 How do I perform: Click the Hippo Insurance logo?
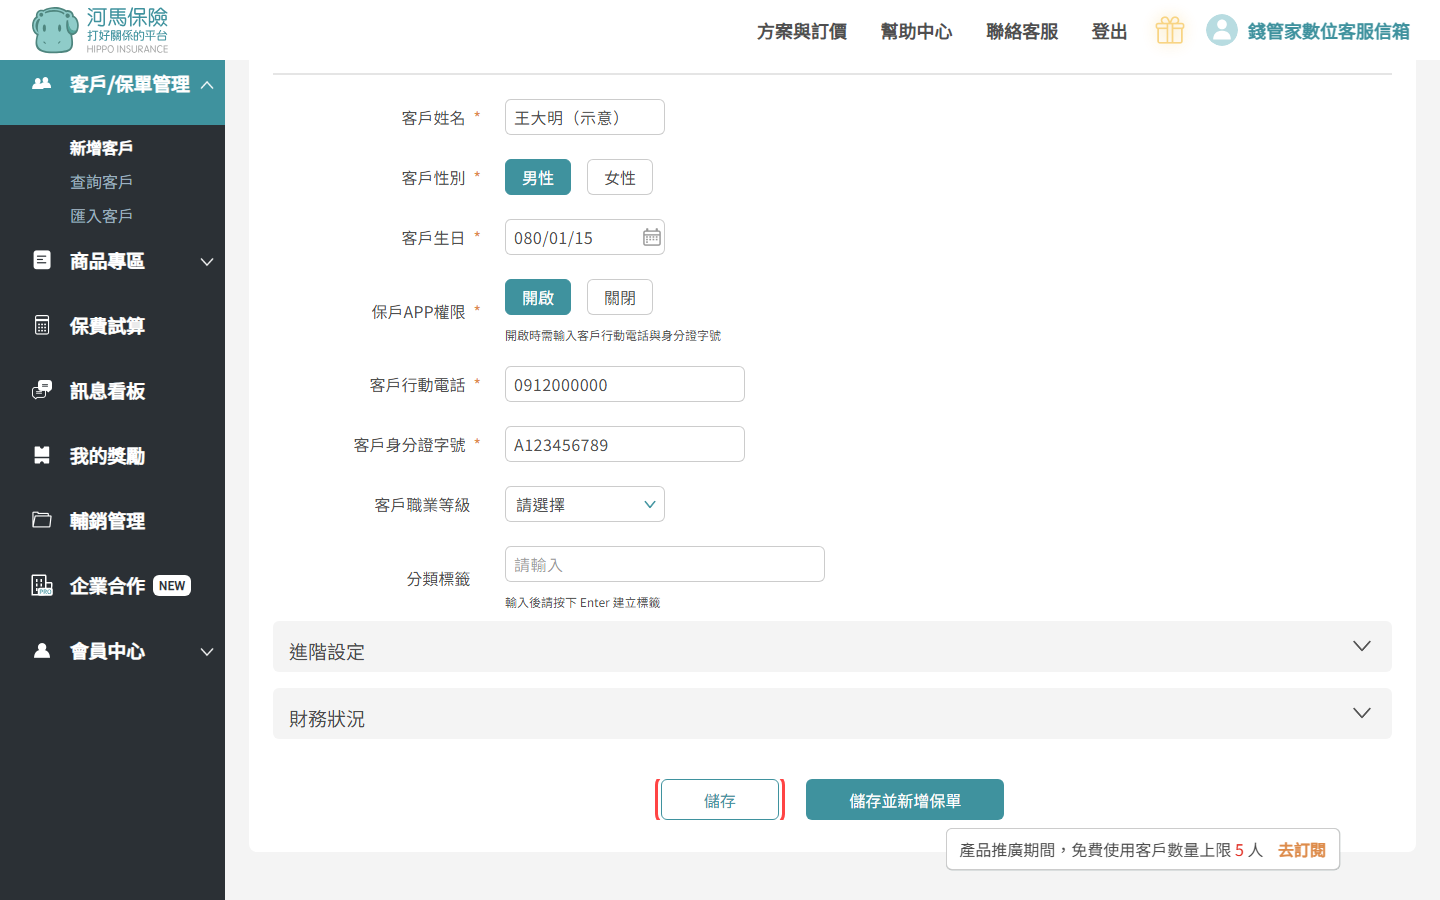coord(97,30)
